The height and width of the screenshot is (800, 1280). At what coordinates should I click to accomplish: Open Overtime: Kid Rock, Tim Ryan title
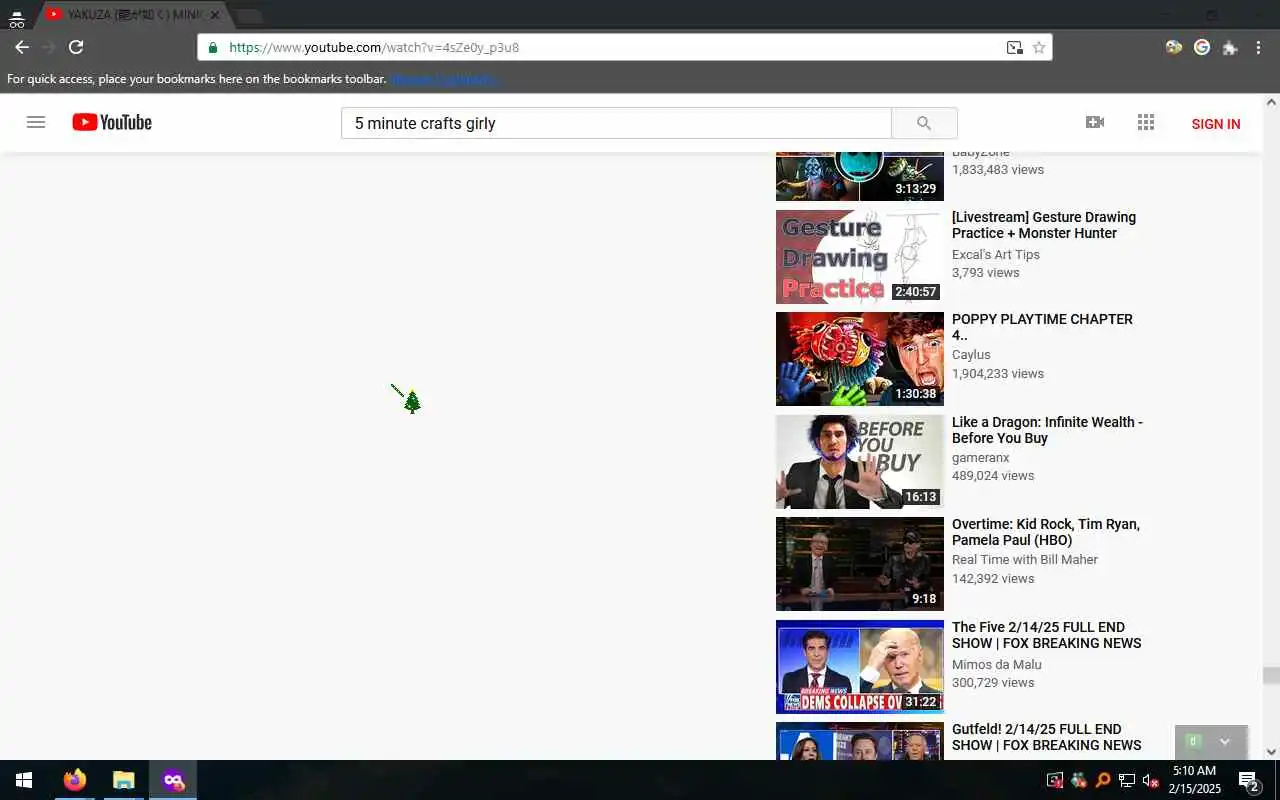1046,532
